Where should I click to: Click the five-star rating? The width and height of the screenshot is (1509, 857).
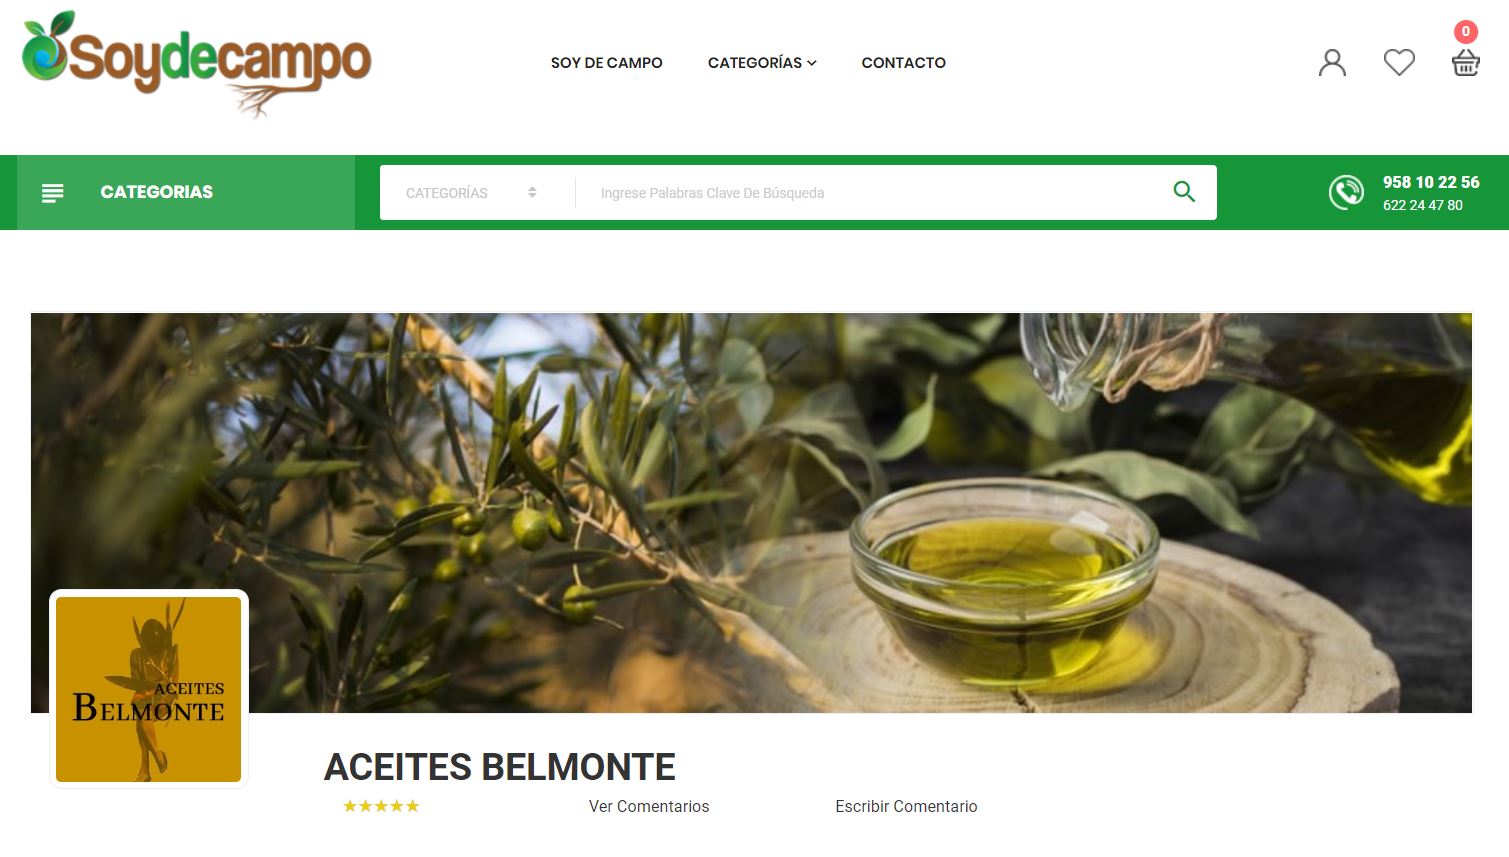point(381,806)
